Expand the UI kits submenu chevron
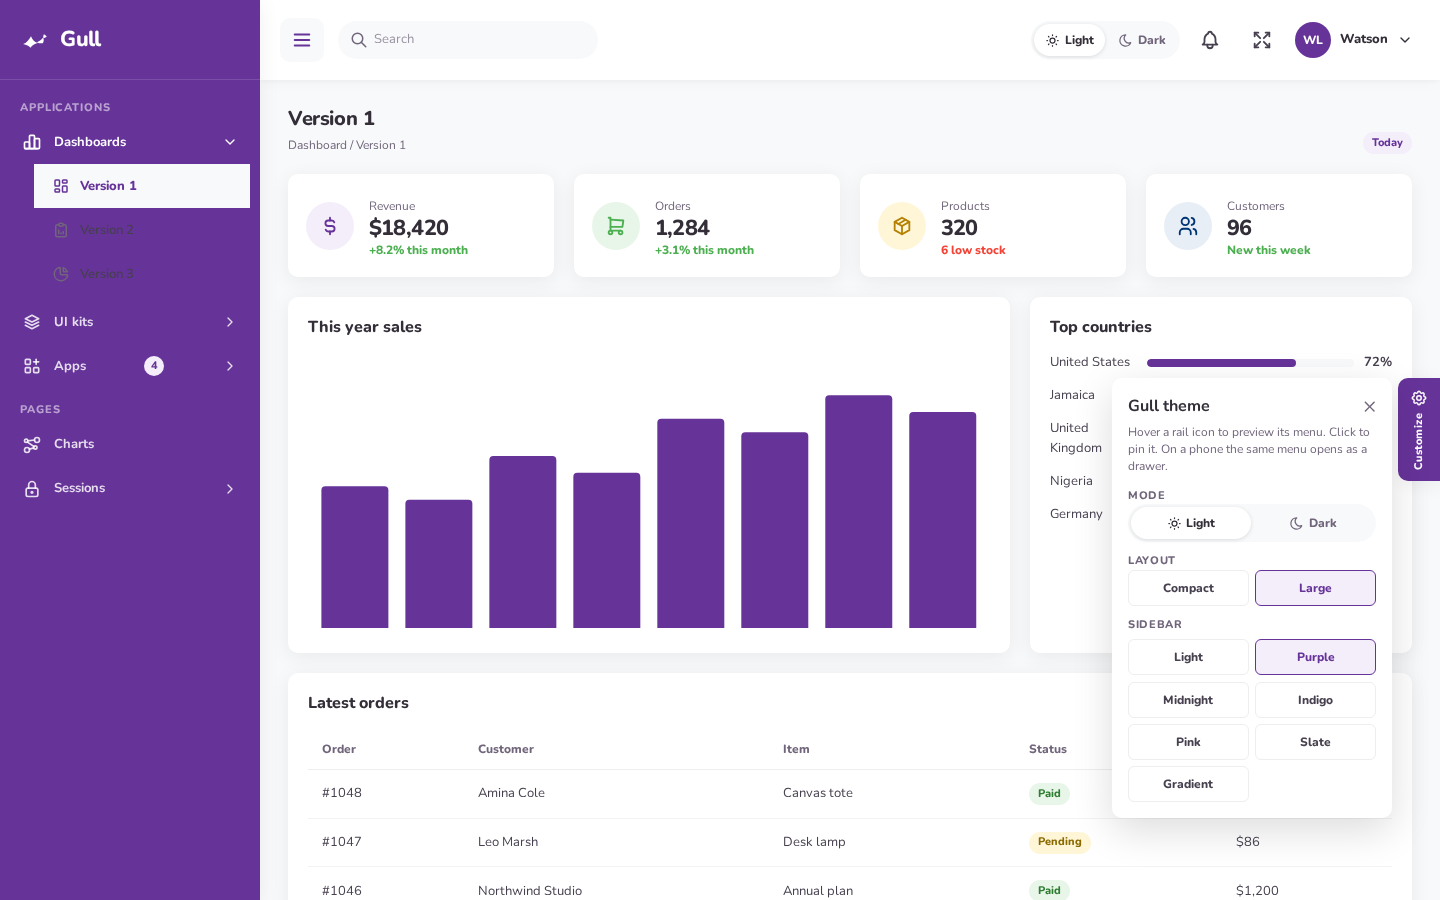Viewport: 1440px width, 900px height. [230, 322]
